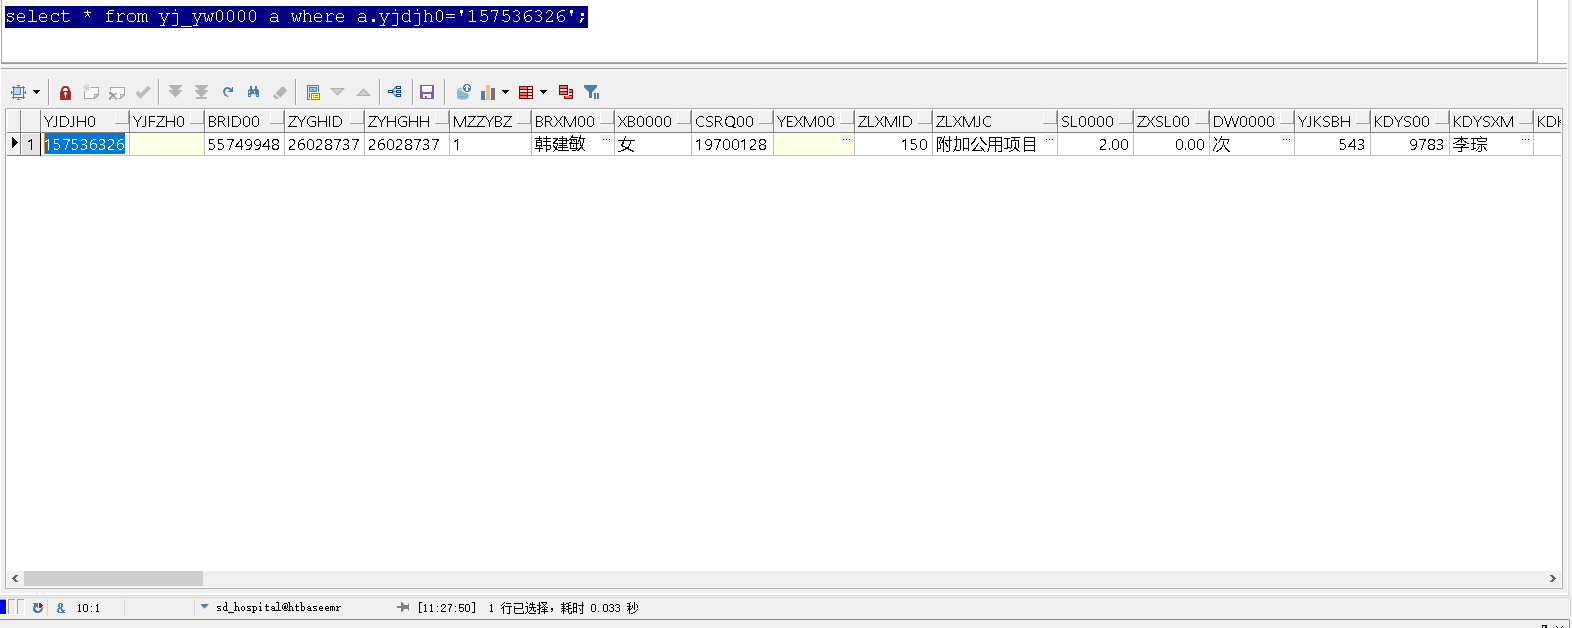
Task: Click the linked query icon
Action: click(395, 92)
